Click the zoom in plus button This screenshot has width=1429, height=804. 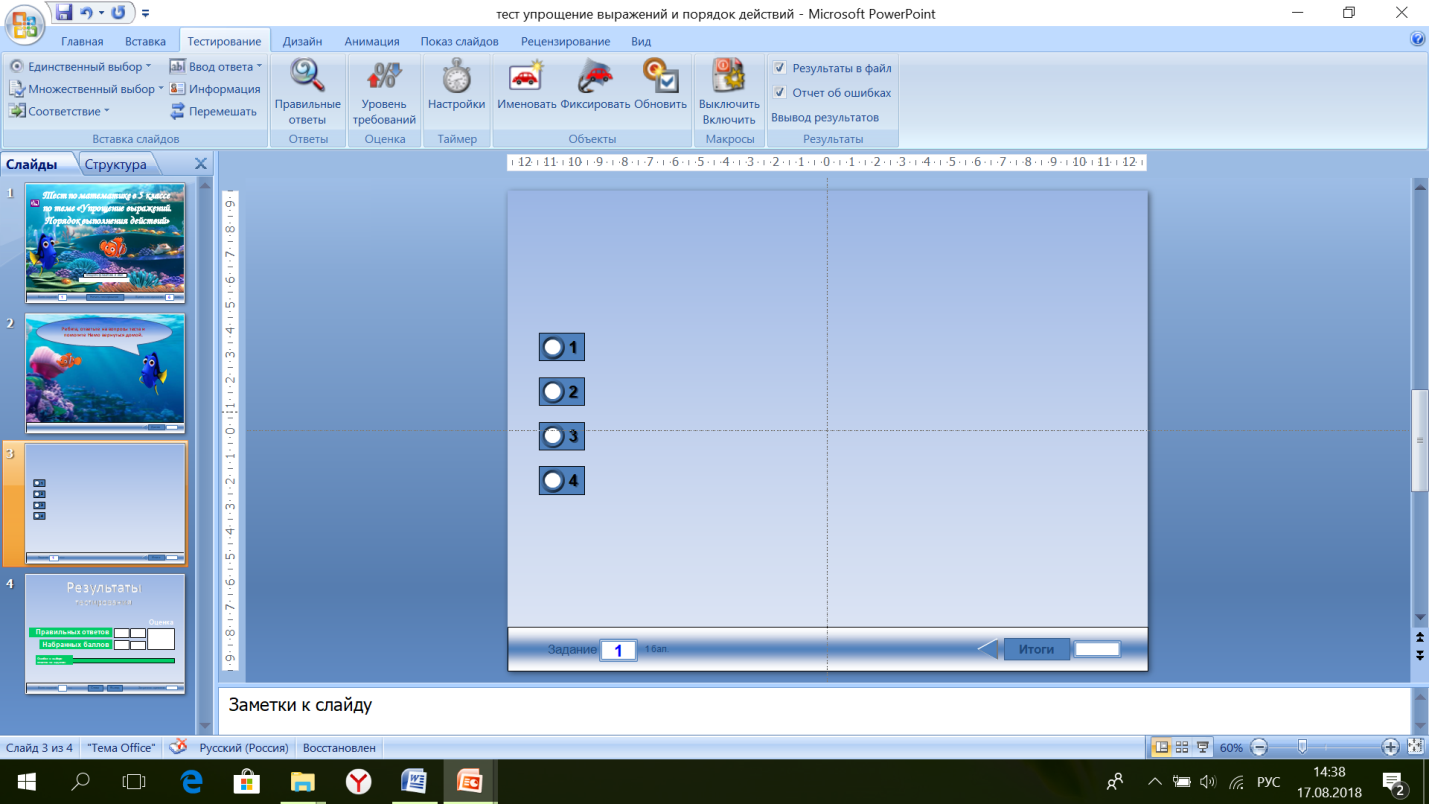point(1390,747)
